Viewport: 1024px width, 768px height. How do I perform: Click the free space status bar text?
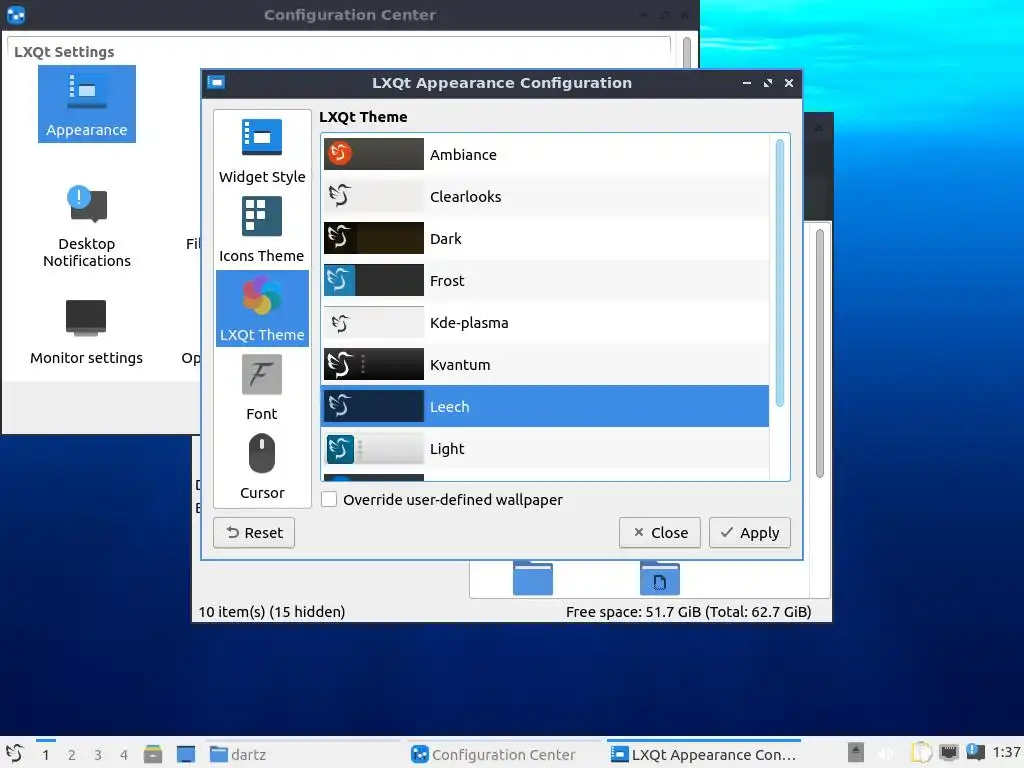tap(688, 612)
